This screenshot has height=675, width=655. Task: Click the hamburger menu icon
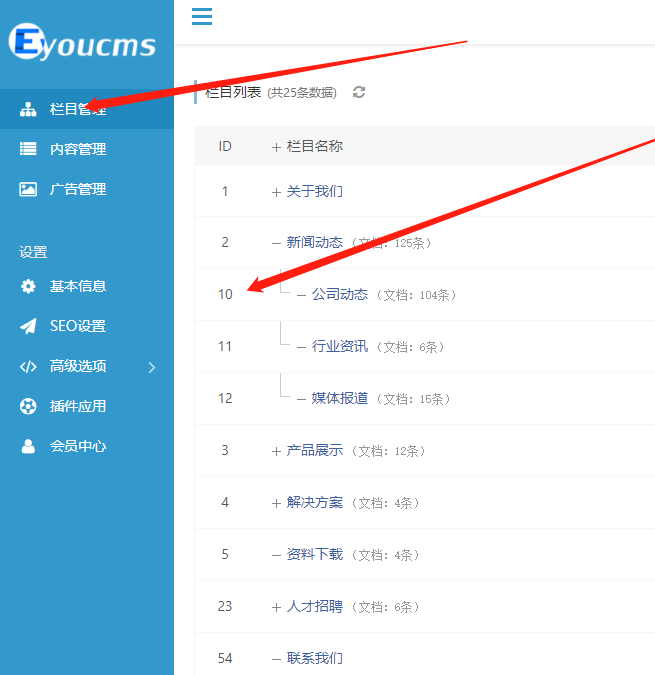202,16
